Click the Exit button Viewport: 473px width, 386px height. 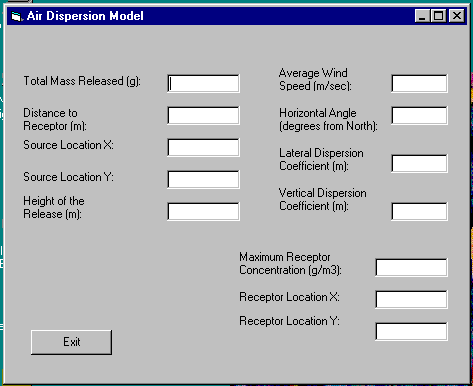pyautogui.click(x=71, y=342)
